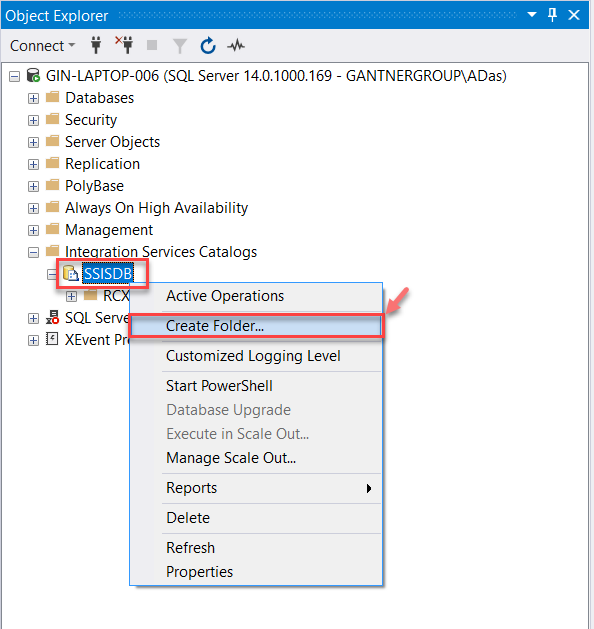
Task: Select the Management folder tree item
Action: (x=109, y=230)
